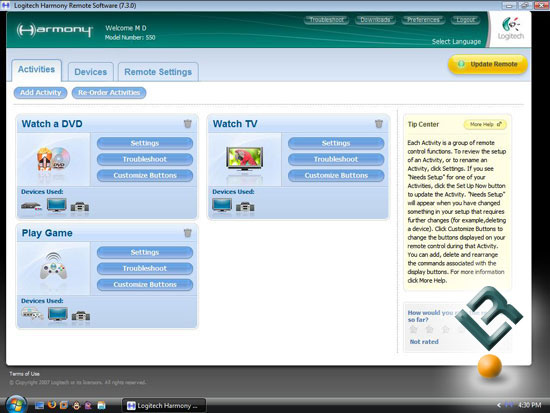Open the last quick launch icon
This screenshot has height=413, width=550.
[x=101, y=405]
